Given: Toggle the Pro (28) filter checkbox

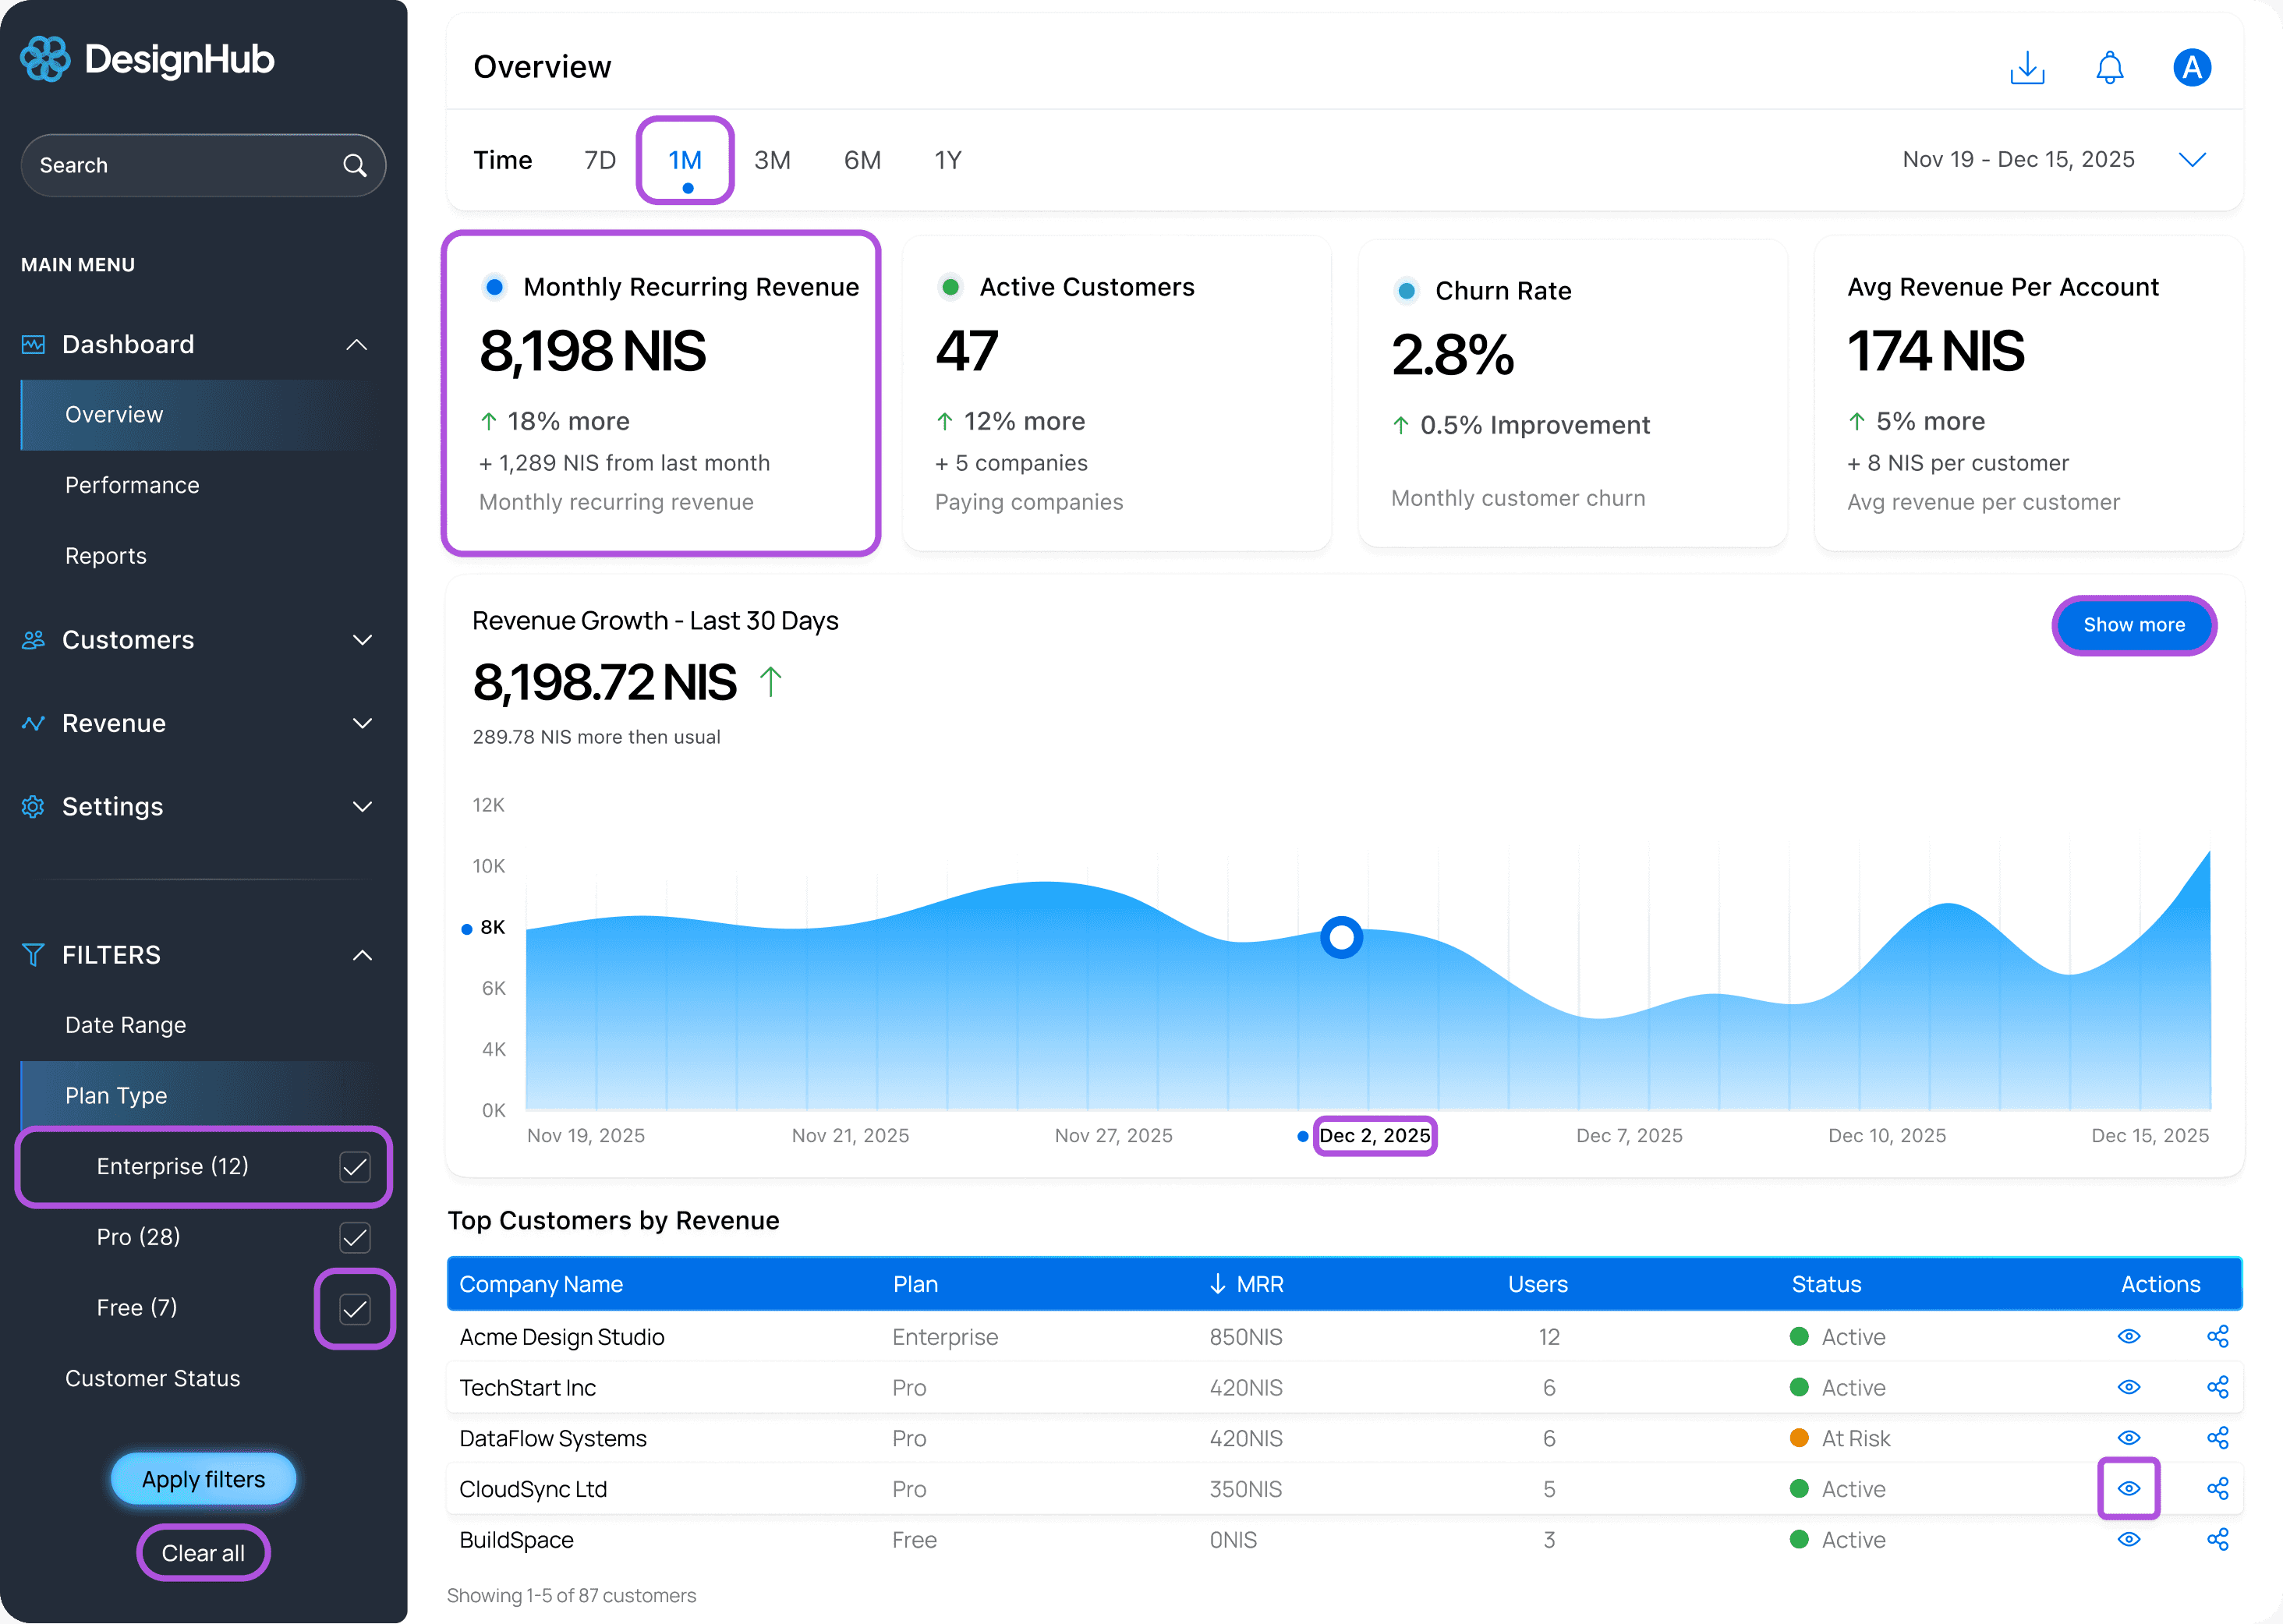Looking at the screenshot, I should (x=355, y=1237).
